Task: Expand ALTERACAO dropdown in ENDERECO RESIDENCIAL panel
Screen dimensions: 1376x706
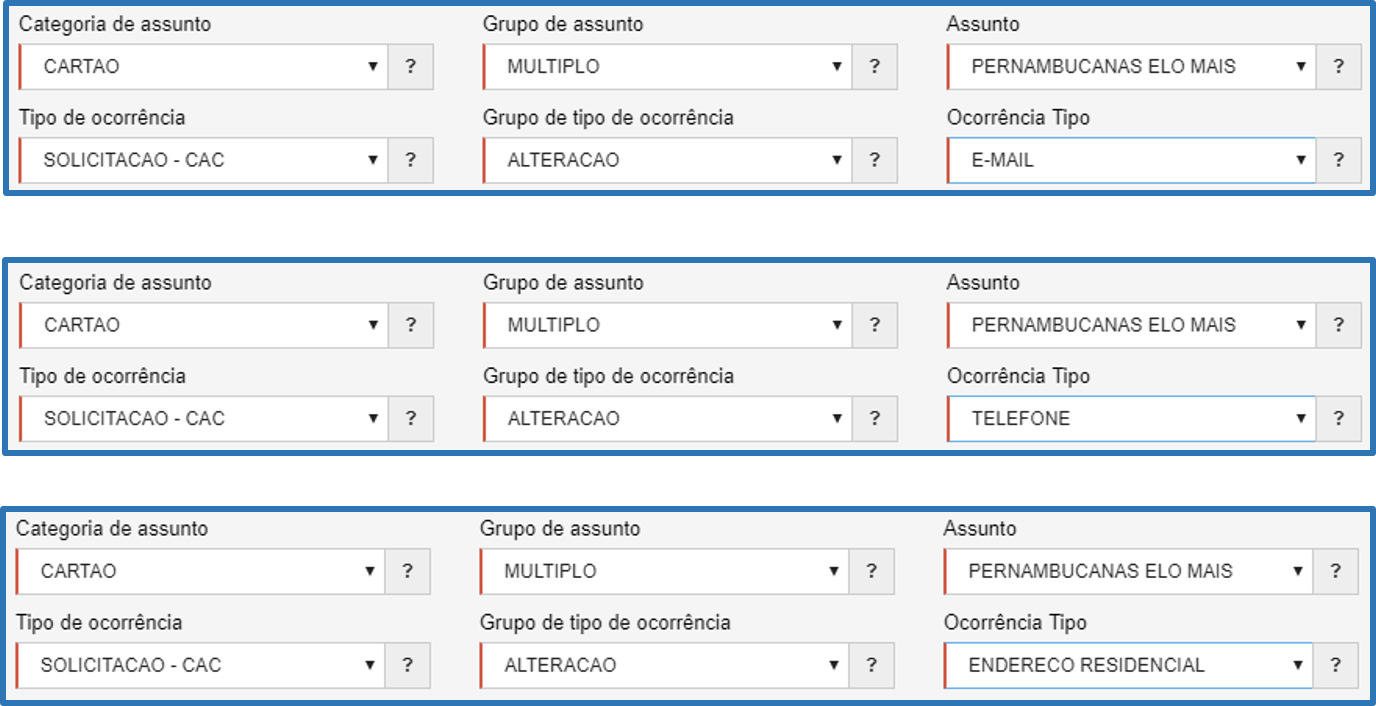Action: click(x=664, y=665)
